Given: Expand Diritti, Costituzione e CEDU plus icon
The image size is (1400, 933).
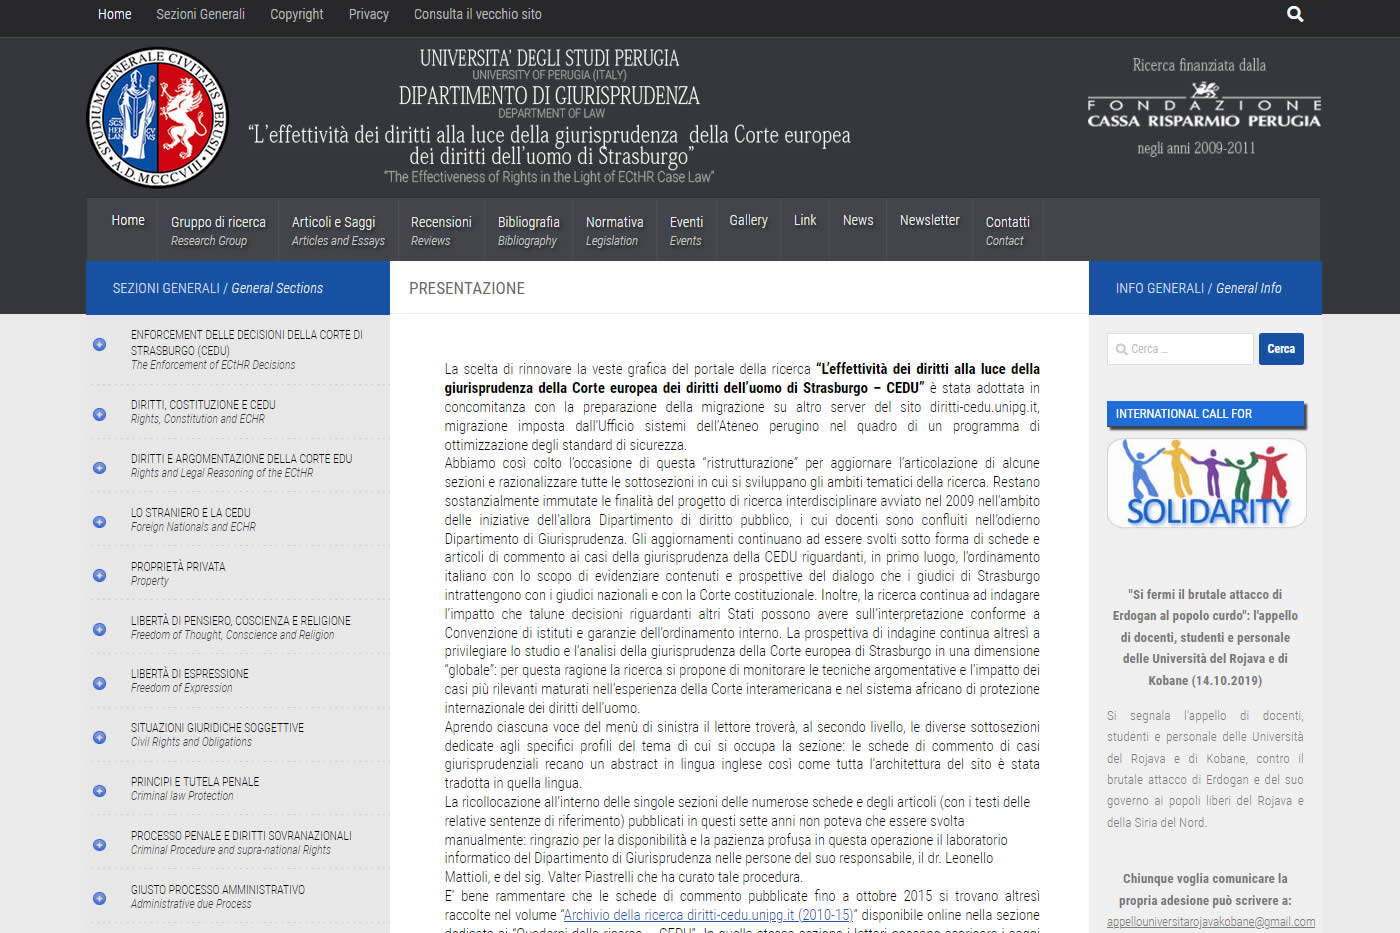Looking at the screenshot, I should click(x=99, y=414).
